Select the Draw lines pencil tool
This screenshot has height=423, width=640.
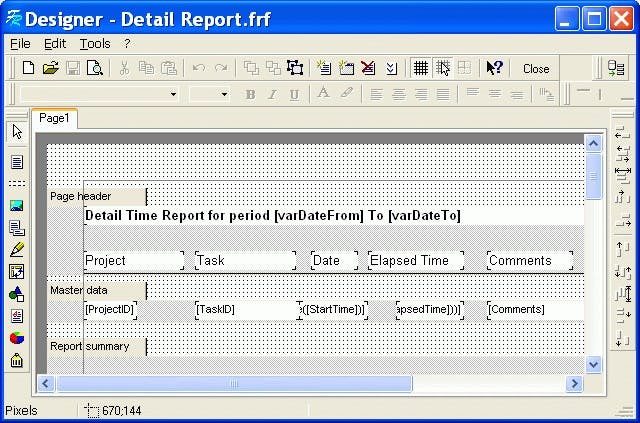point(17,249)
